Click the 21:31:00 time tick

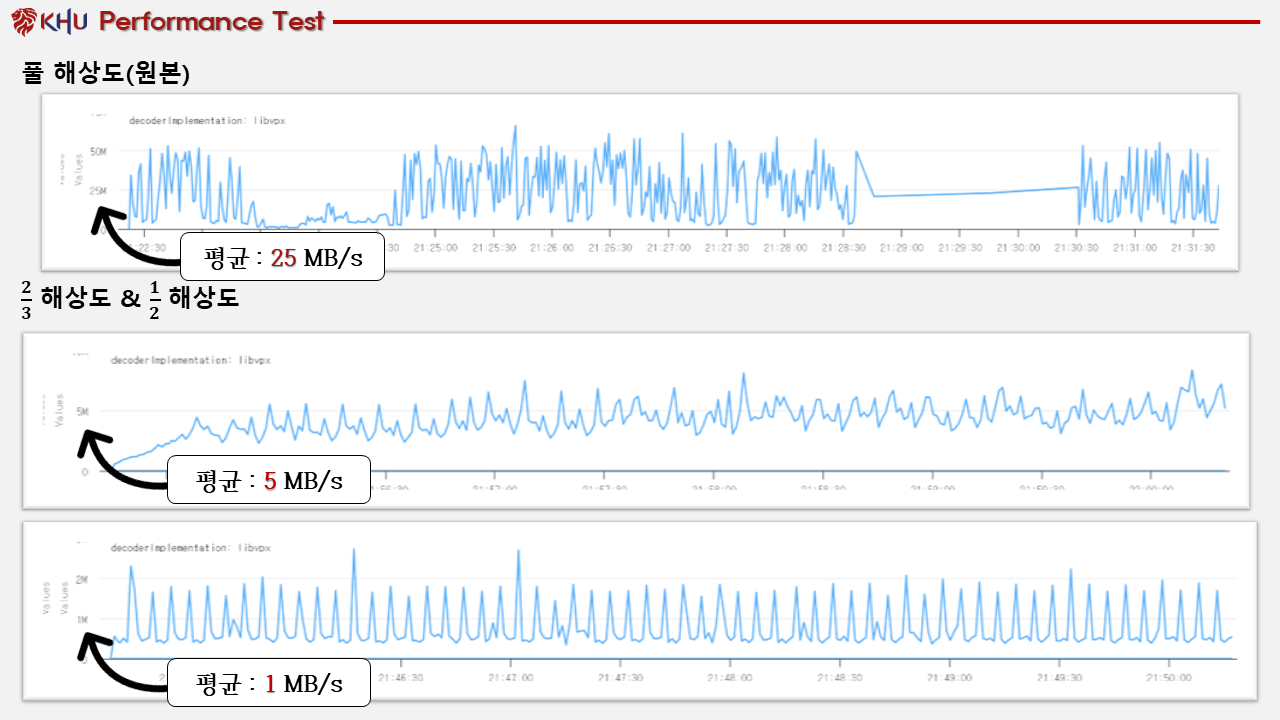[1137, 247]
